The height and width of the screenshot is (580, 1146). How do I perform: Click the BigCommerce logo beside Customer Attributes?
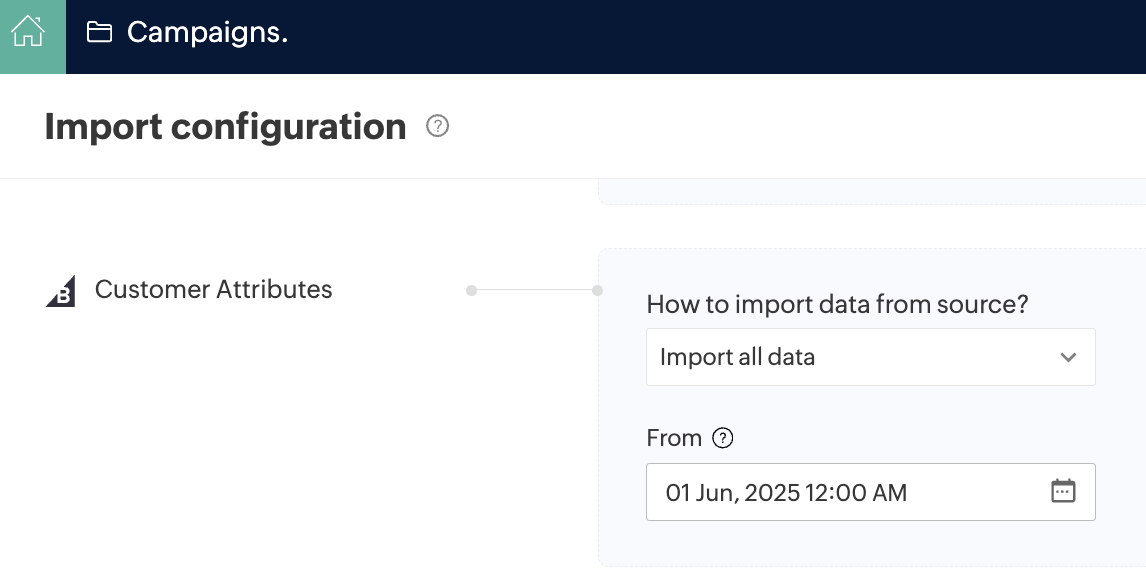tap(61, 291)
